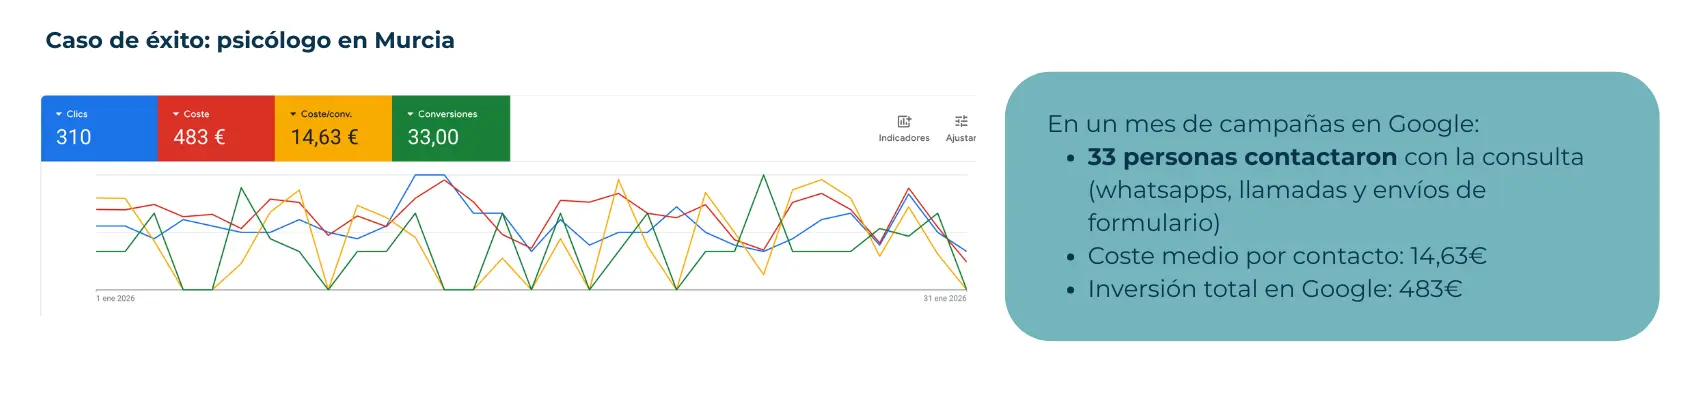Screen dimensions: 1700x400
Task: Click the 'whatsapps, llamadas' text line
Action: [1286, 190]
